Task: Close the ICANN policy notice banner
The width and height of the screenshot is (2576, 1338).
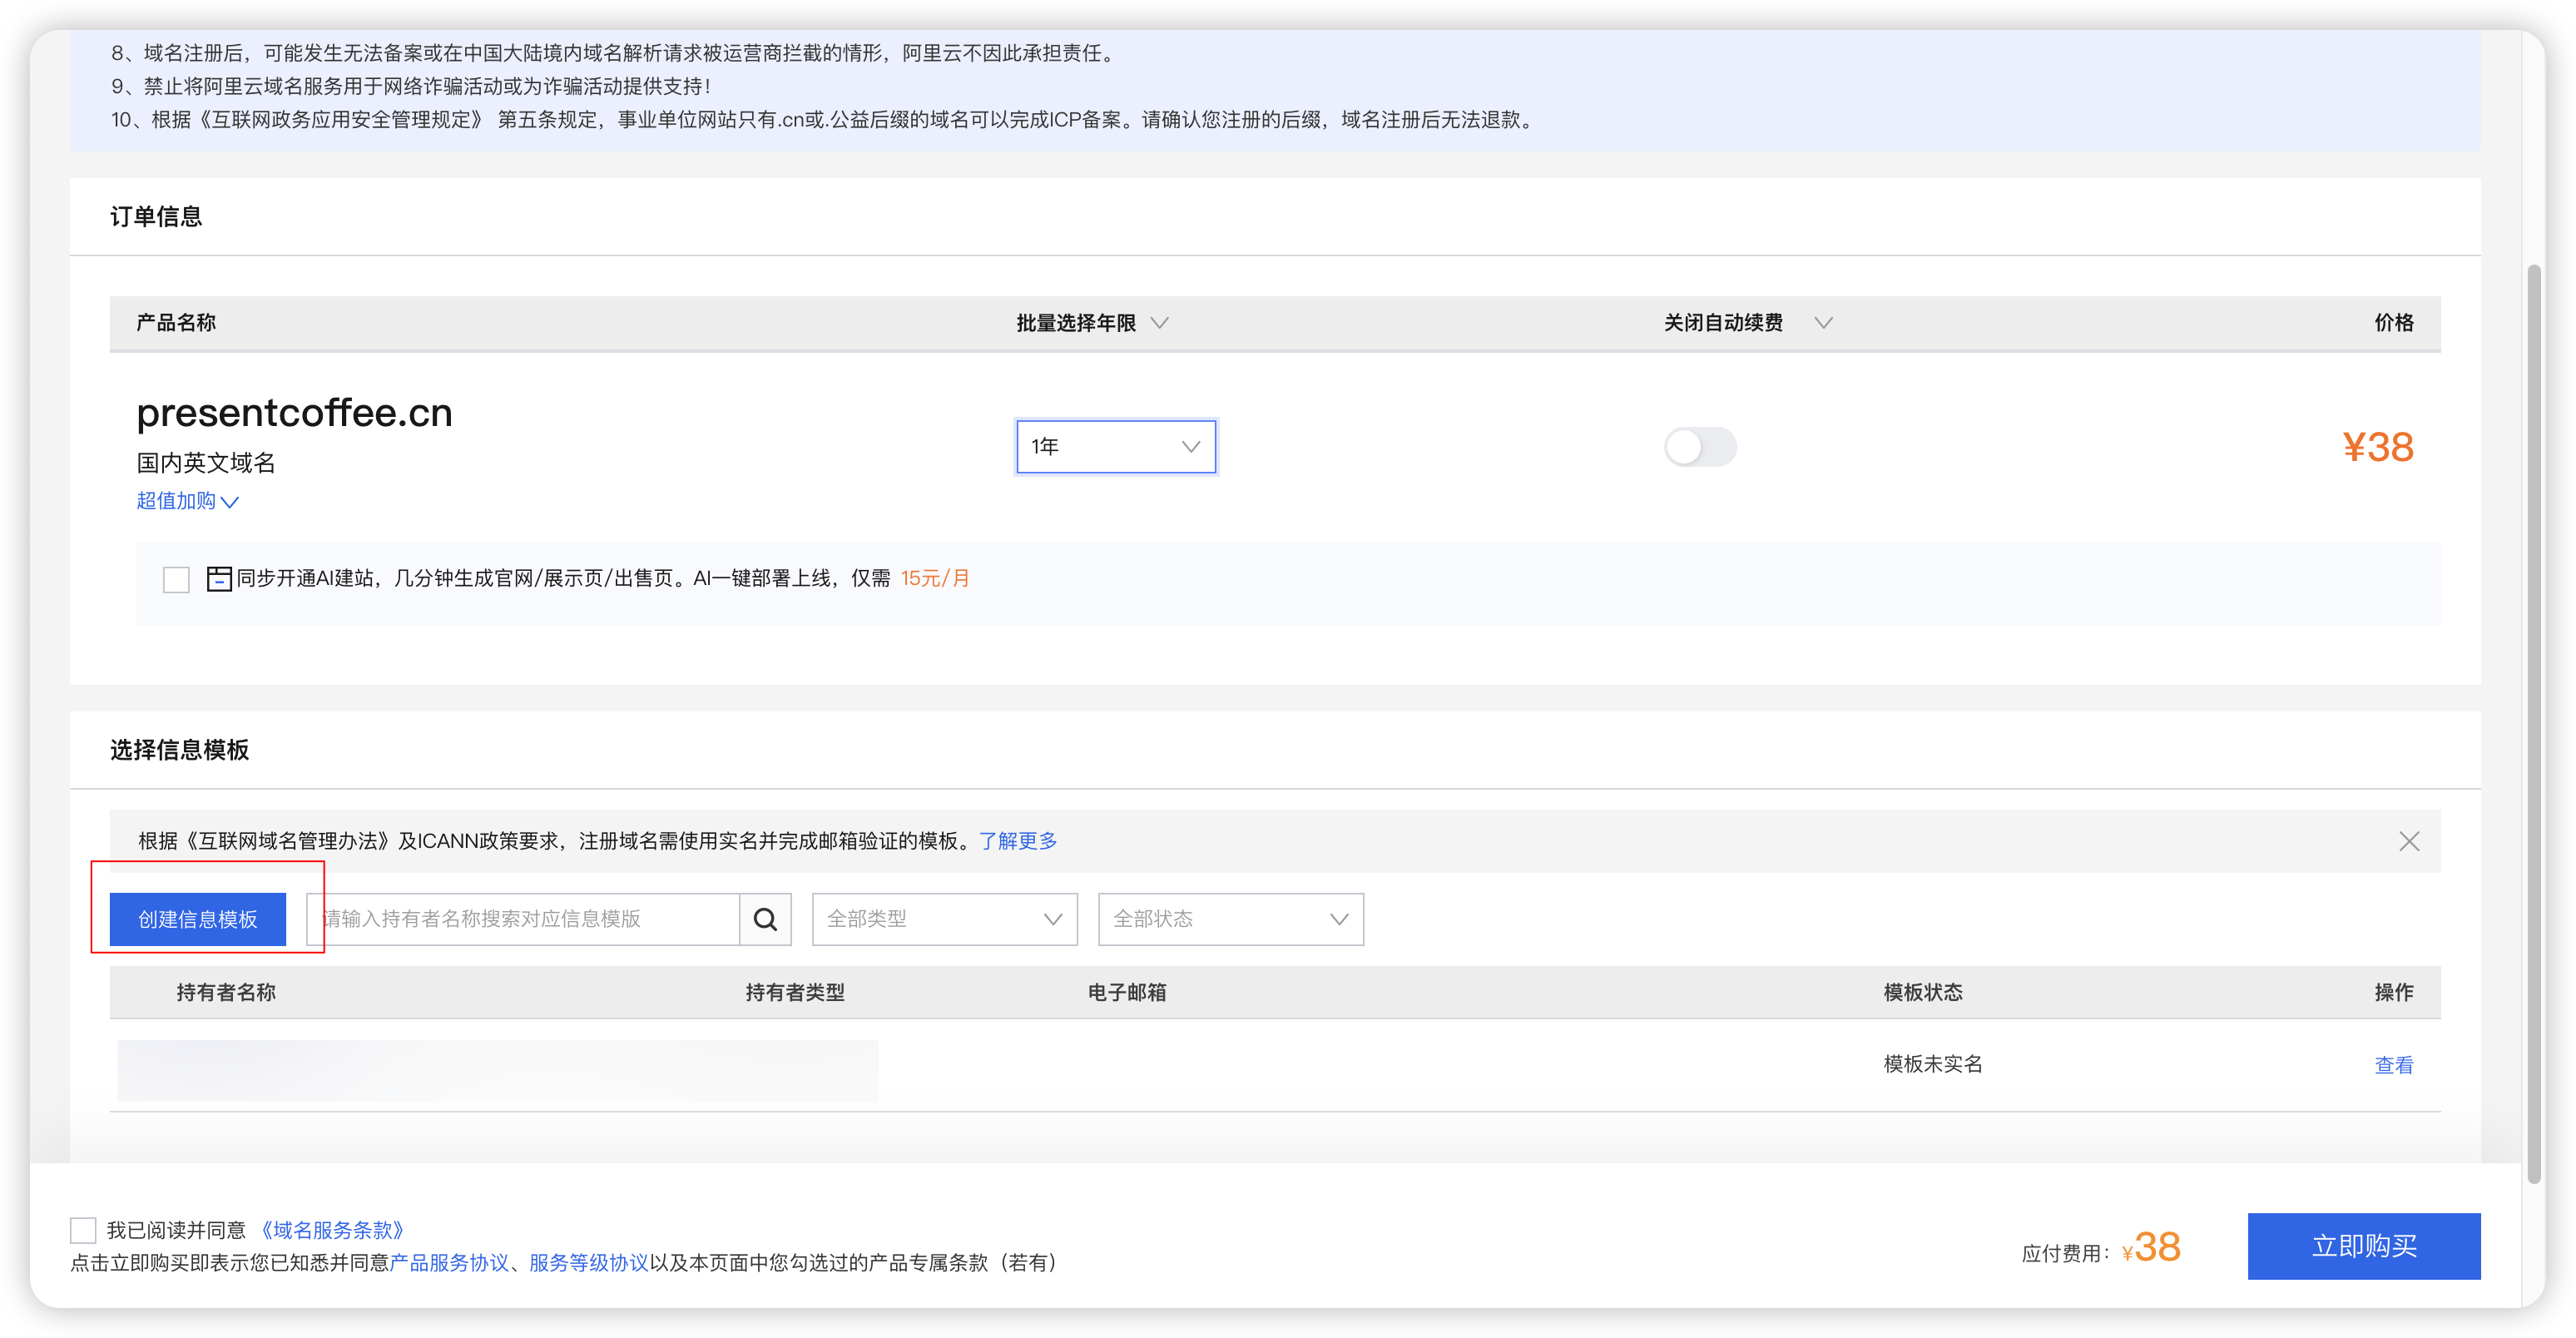Action: pyautogui.click(x=2409, y=841)
